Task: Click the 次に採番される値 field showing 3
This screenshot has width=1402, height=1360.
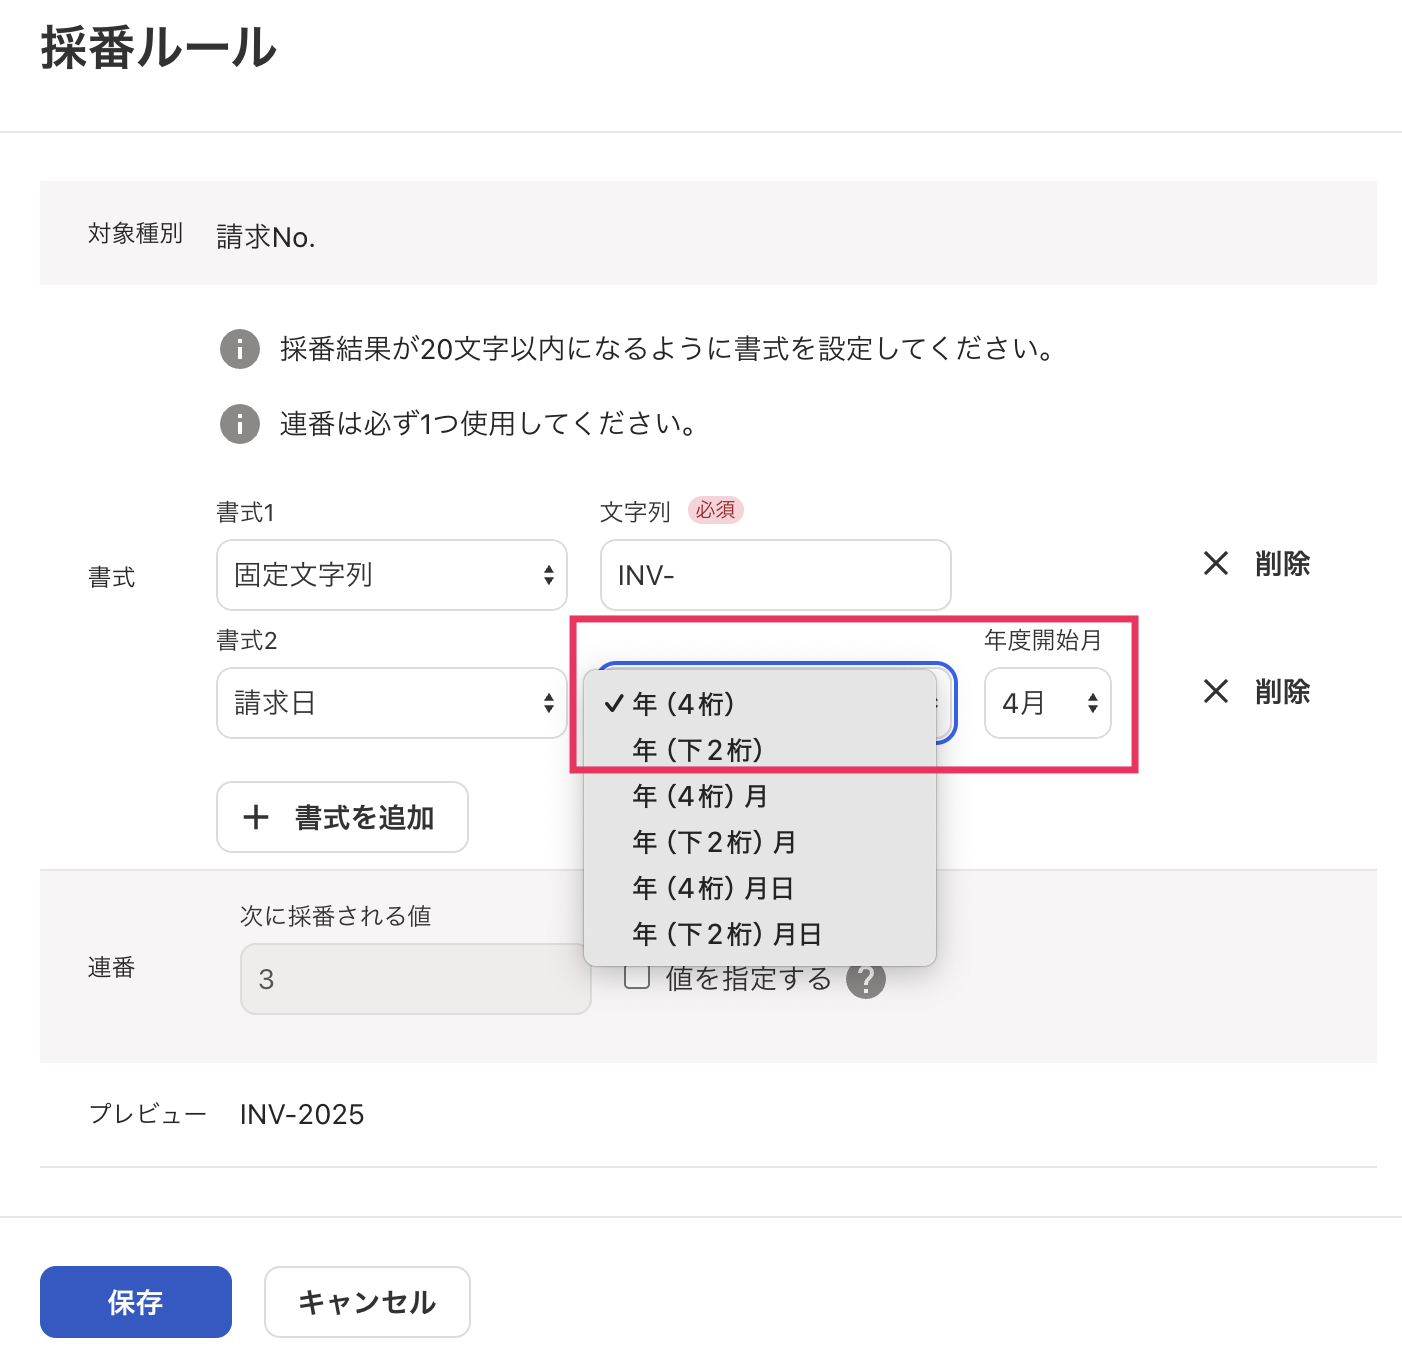Action: point(415,977)
